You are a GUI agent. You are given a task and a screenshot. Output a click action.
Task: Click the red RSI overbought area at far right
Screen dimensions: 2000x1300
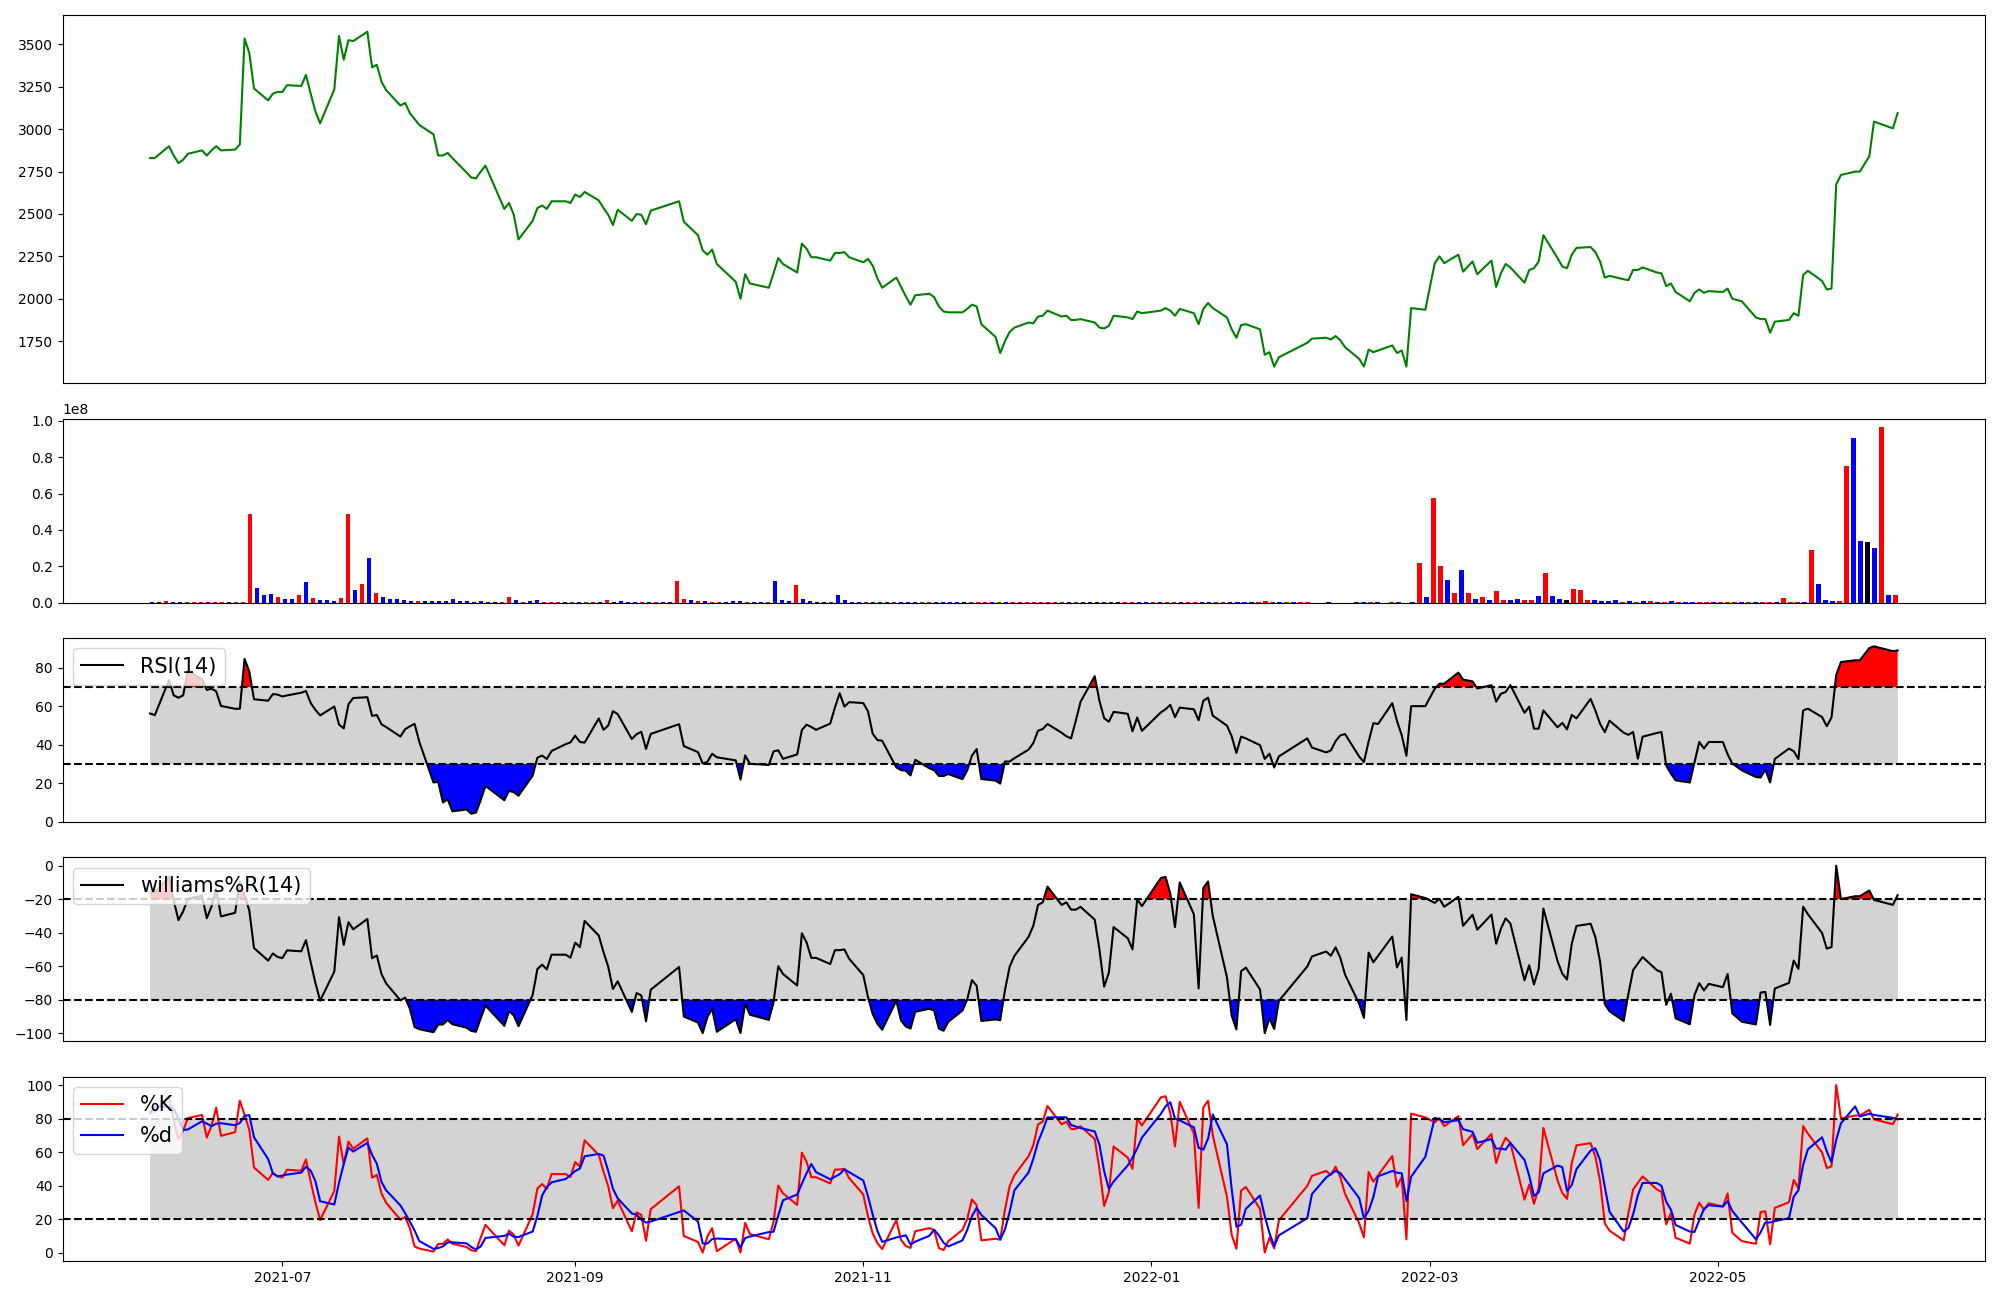1870,669
